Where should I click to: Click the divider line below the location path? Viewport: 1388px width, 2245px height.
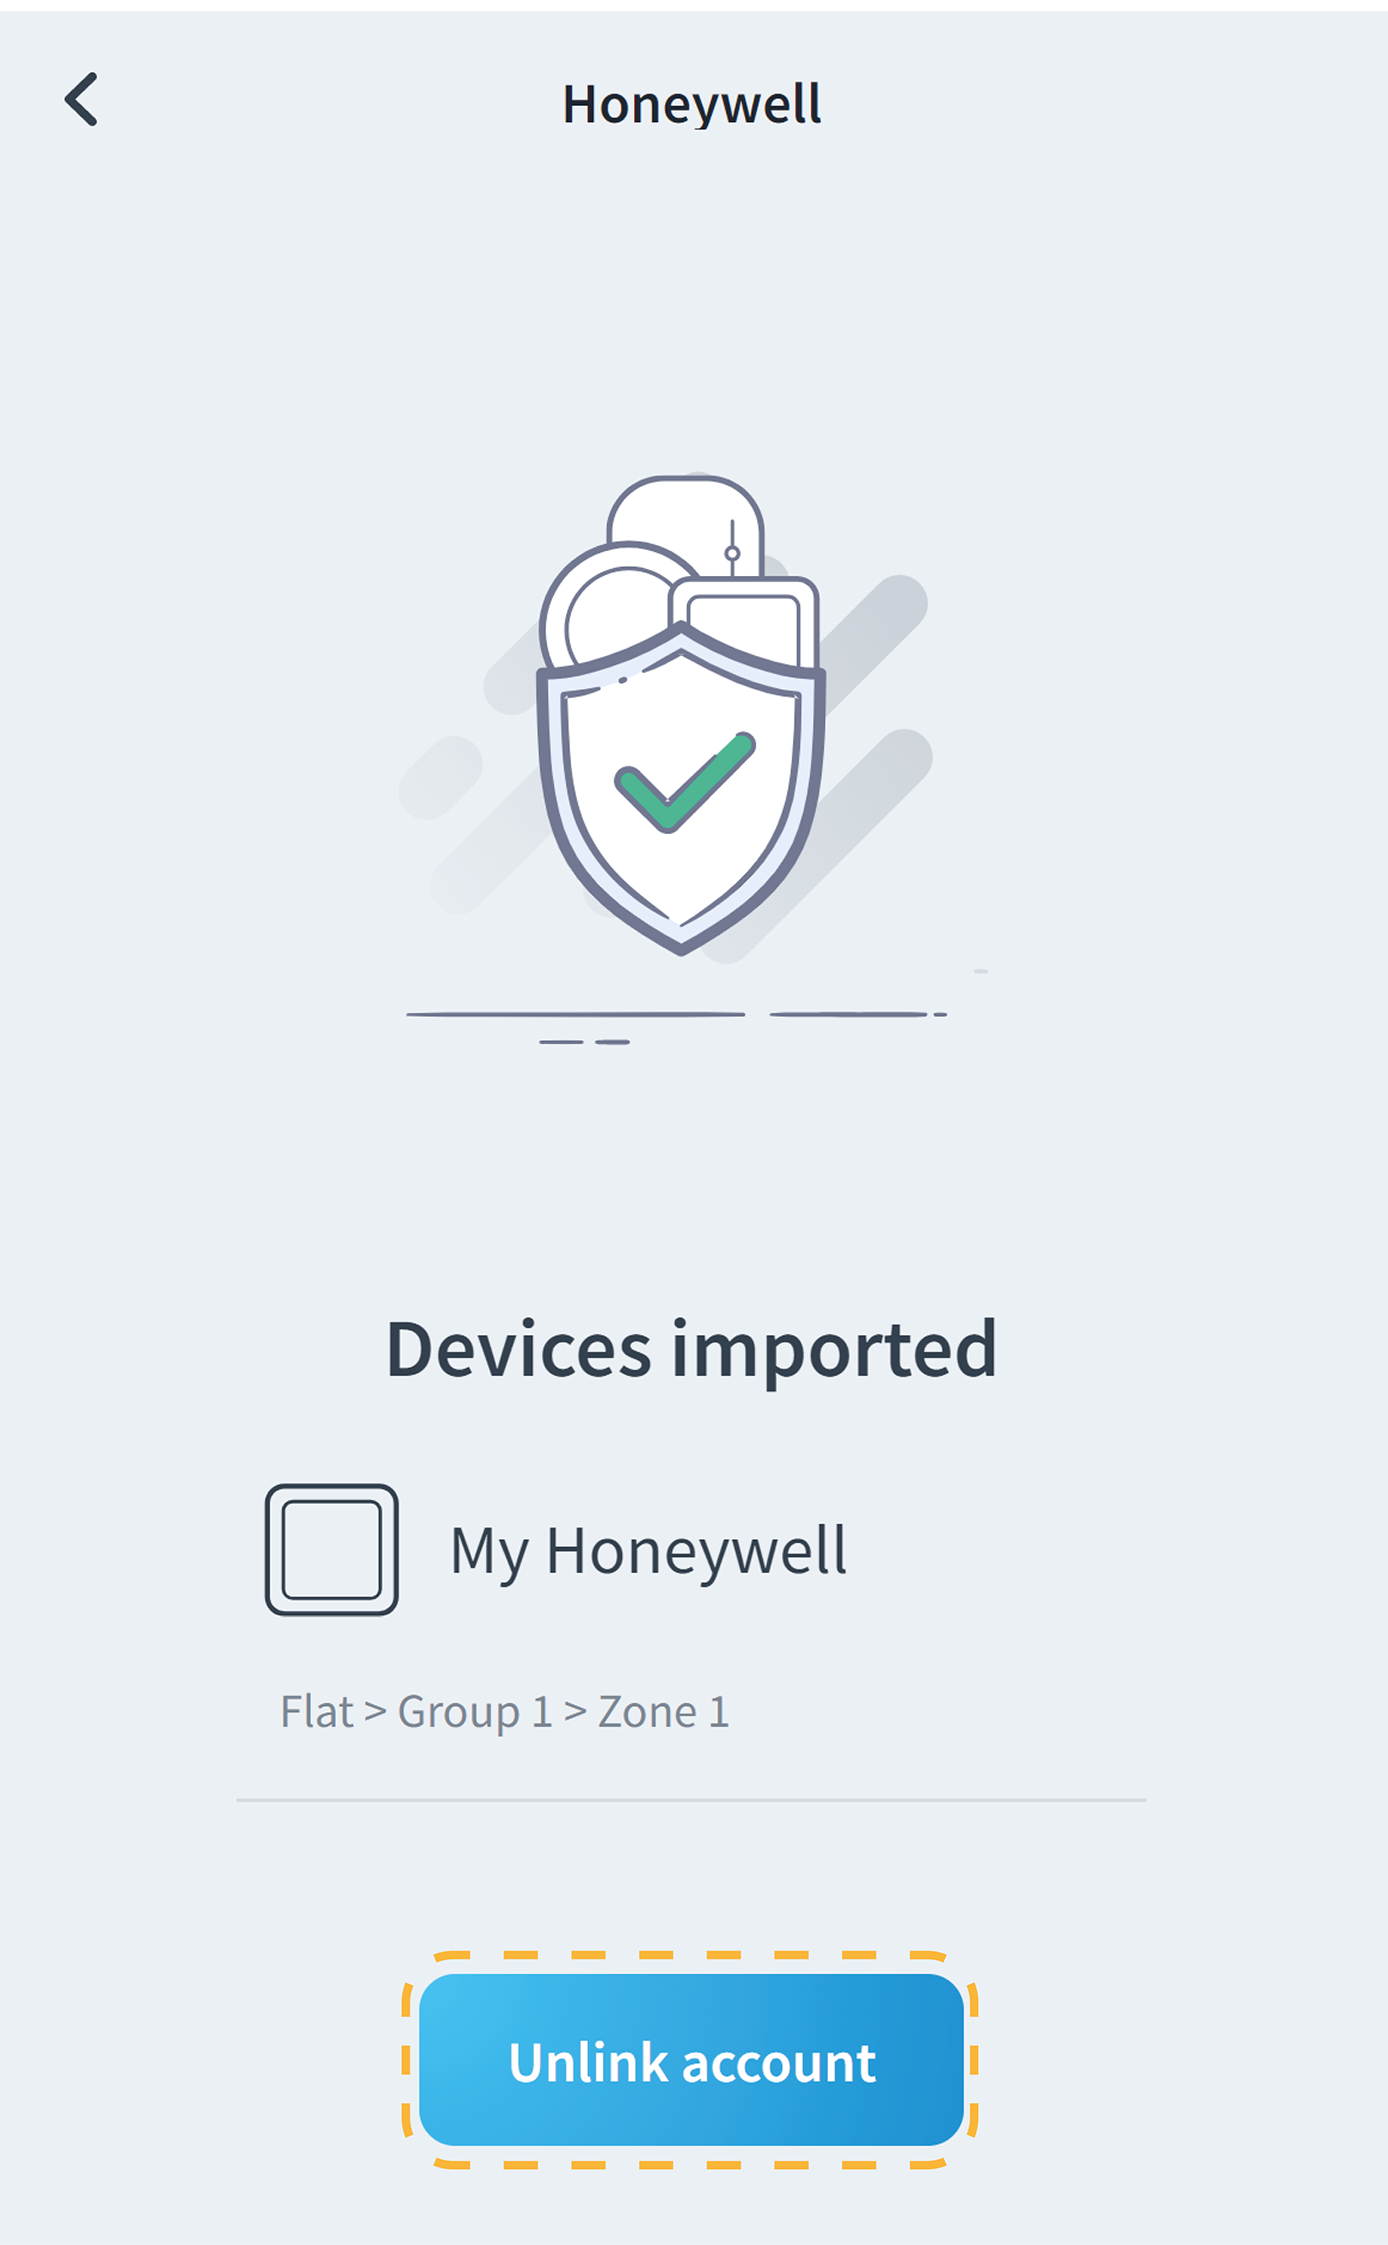[692, 1800]
